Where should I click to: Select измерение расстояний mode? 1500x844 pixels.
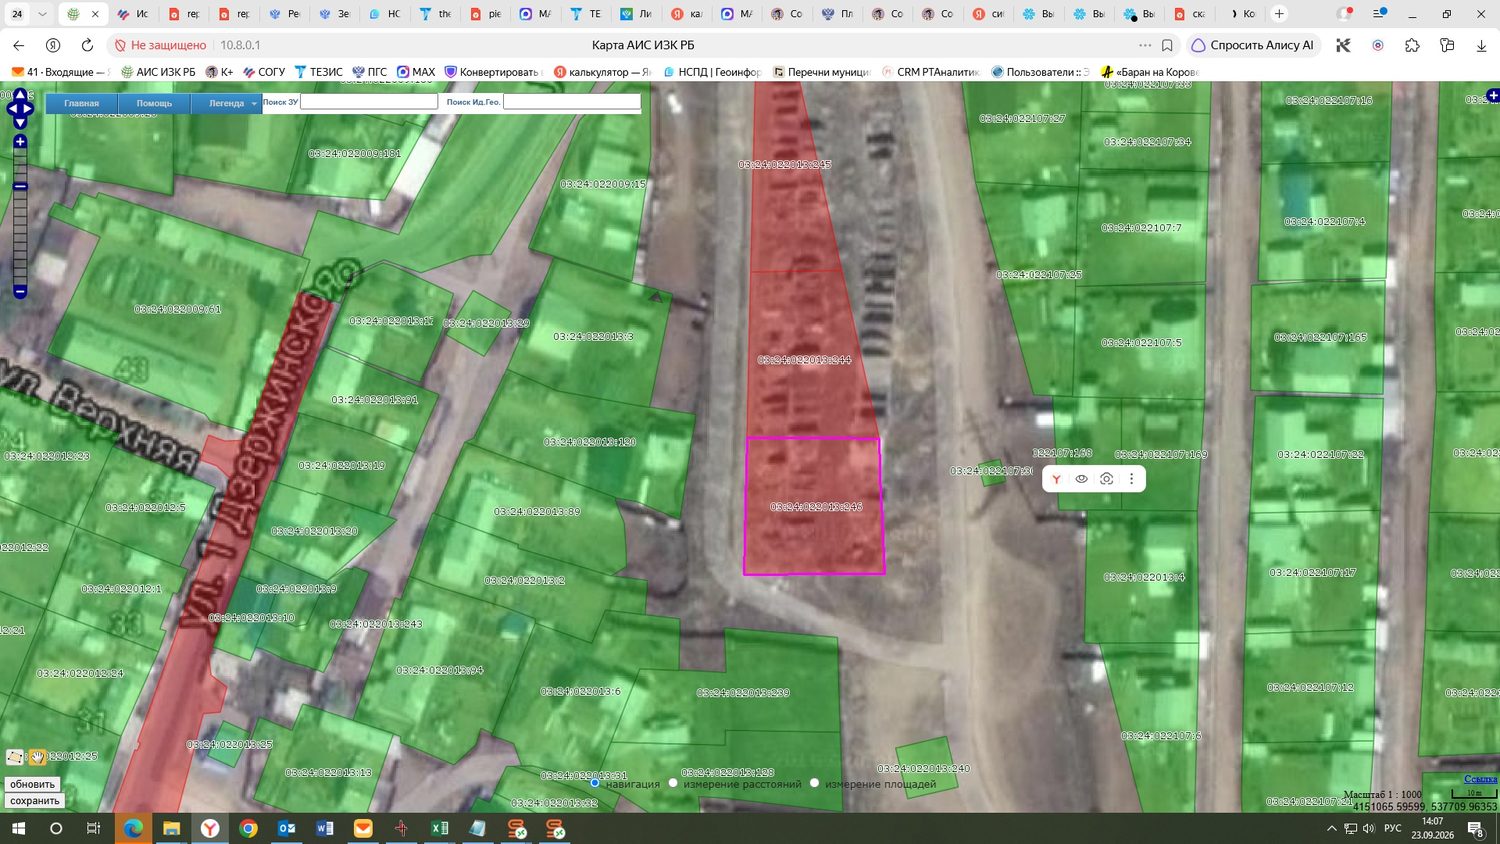(673, 783)
